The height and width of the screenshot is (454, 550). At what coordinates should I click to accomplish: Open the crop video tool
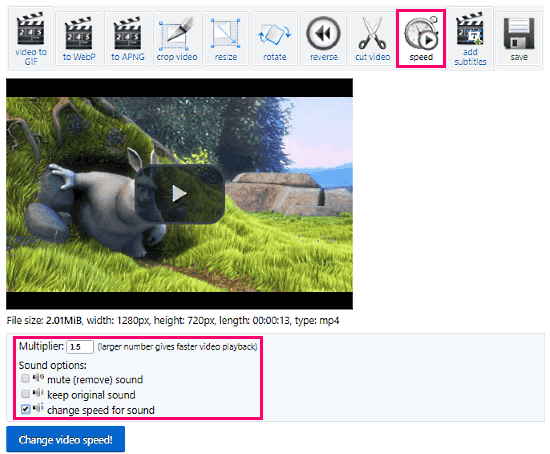(x=177, y=38)
